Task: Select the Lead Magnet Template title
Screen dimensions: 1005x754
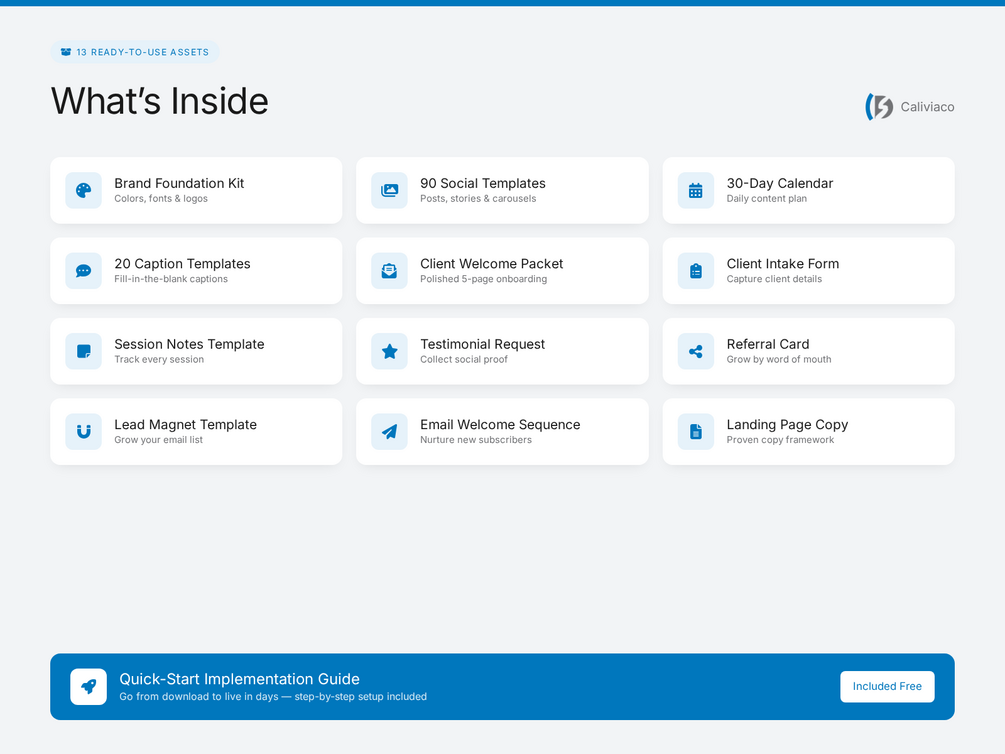Action: point(185,424)
